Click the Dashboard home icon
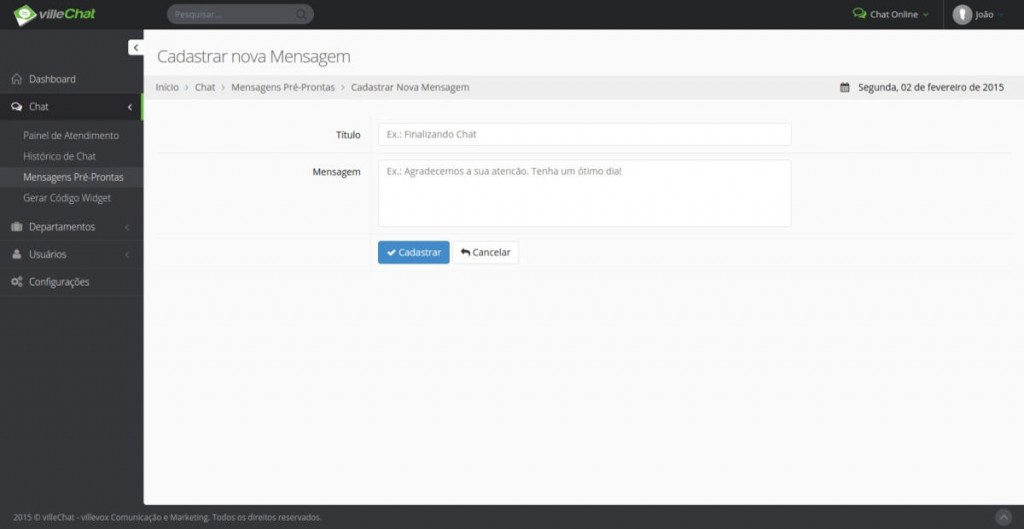The height and width of the screenshot is (529, 1024). click(17, 79)
